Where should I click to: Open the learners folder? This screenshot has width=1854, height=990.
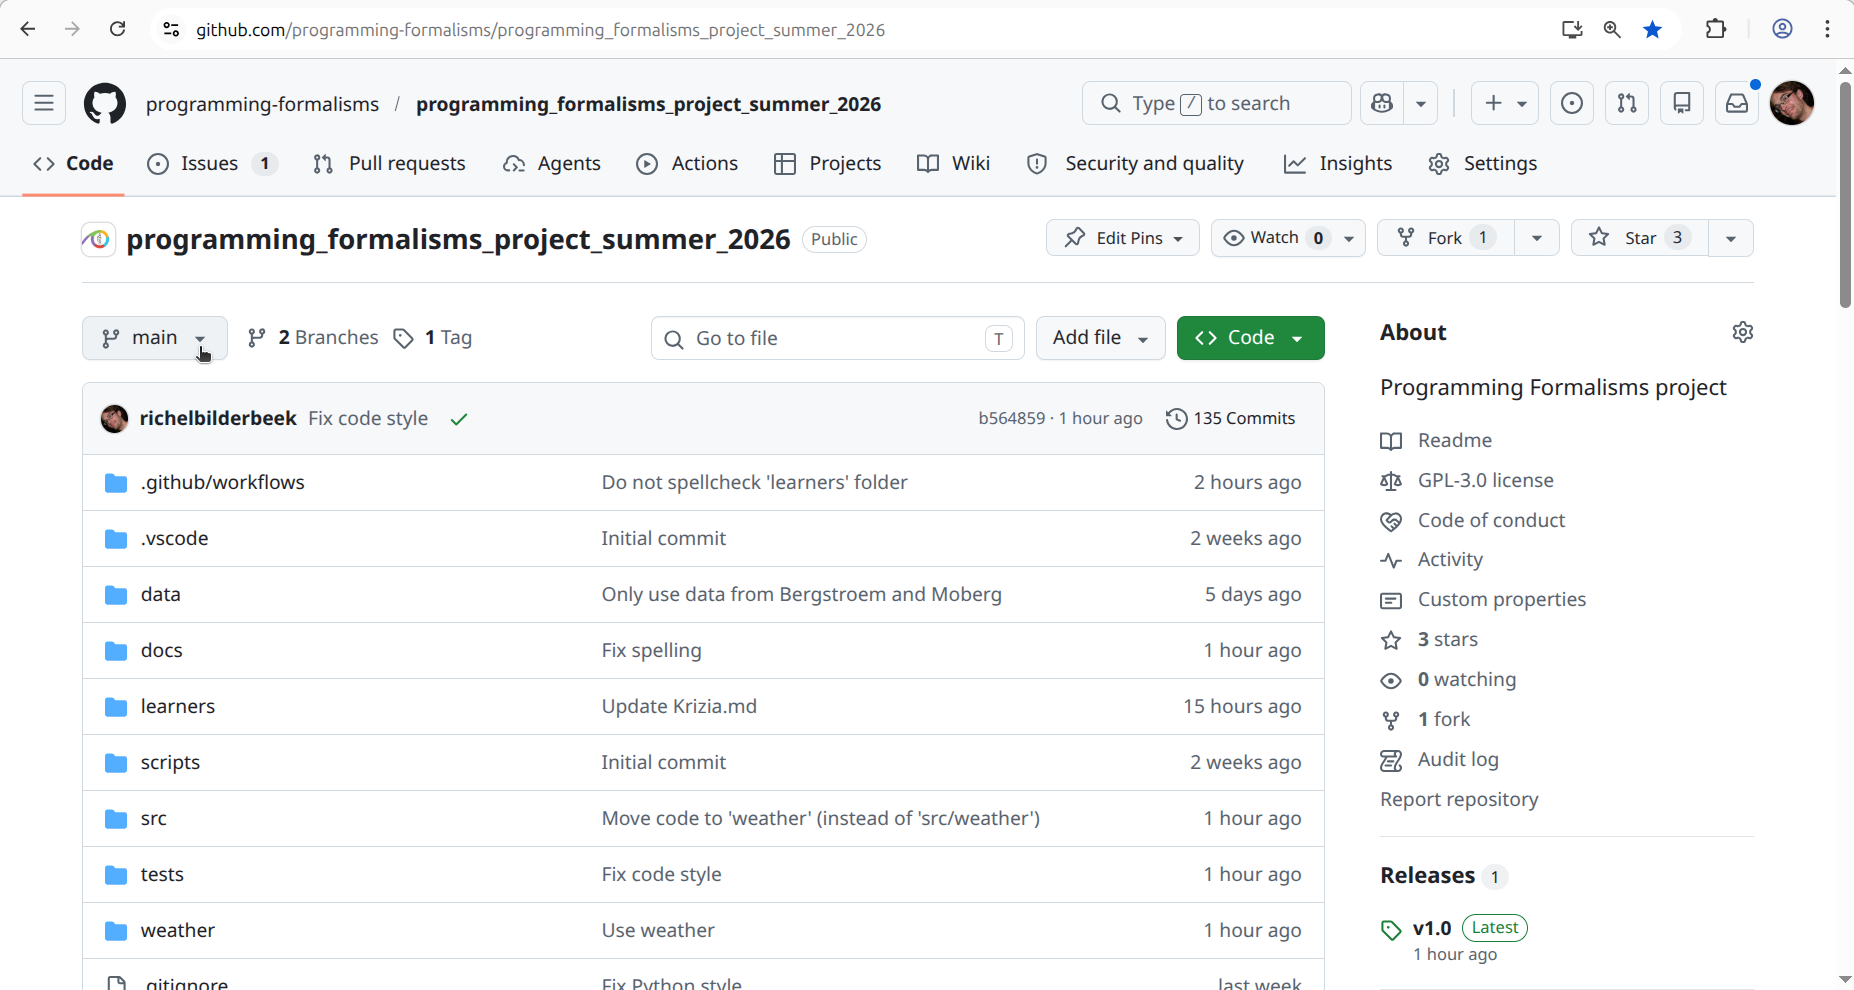coord(178,707)
